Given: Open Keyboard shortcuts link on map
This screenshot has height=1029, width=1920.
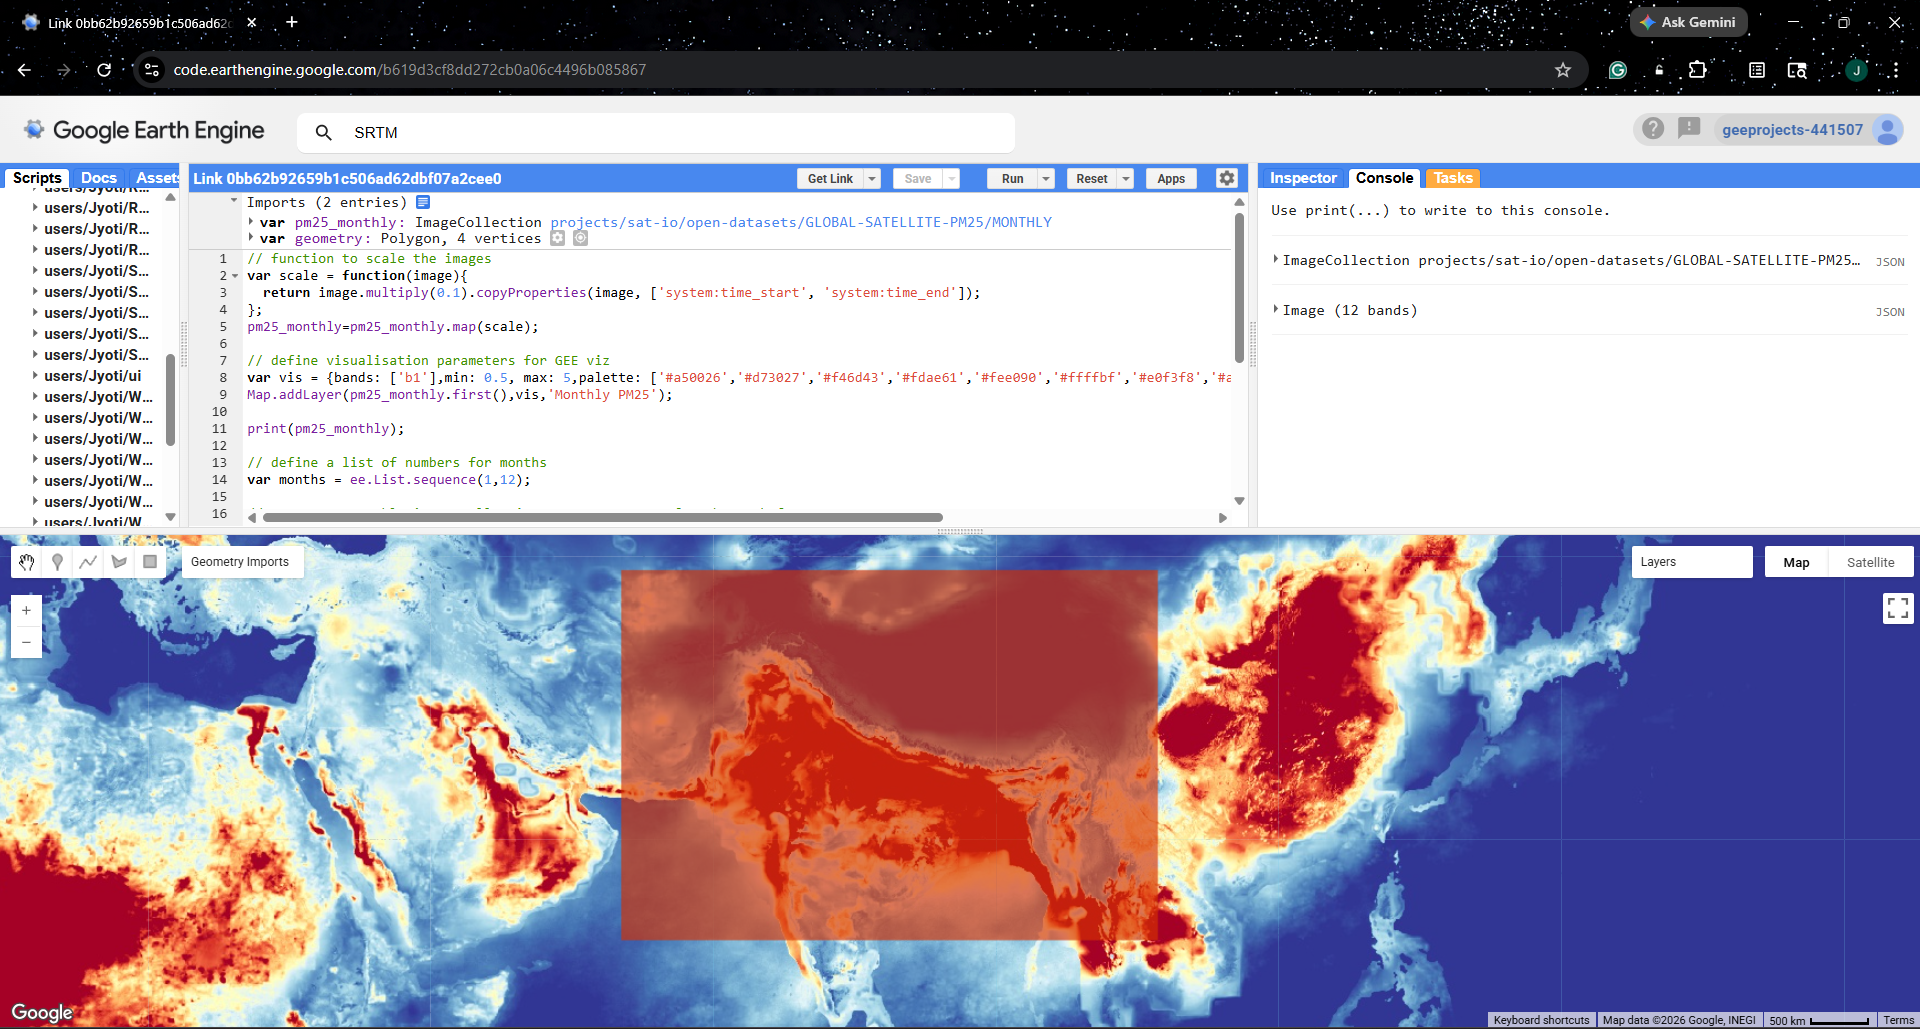Looking at the screenshot, I should (1541, 1020).
